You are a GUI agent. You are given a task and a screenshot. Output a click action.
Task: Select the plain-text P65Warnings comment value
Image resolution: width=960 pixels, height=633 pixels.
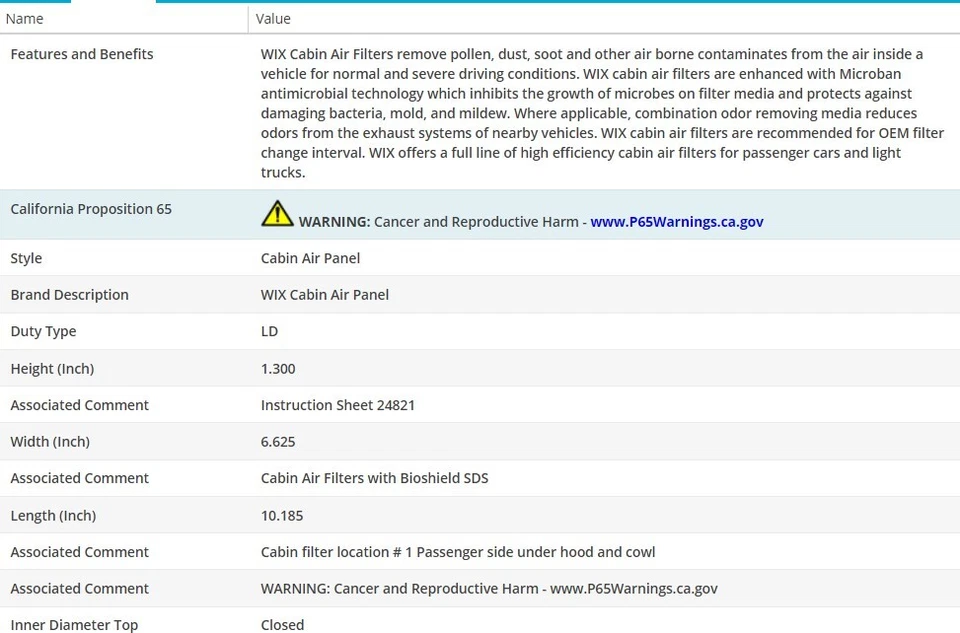coord(489,588)
